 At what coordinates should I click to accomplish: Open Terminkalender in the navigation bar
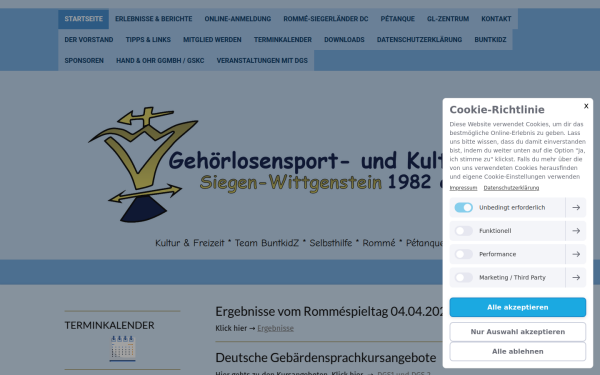(x=283, y=40)
